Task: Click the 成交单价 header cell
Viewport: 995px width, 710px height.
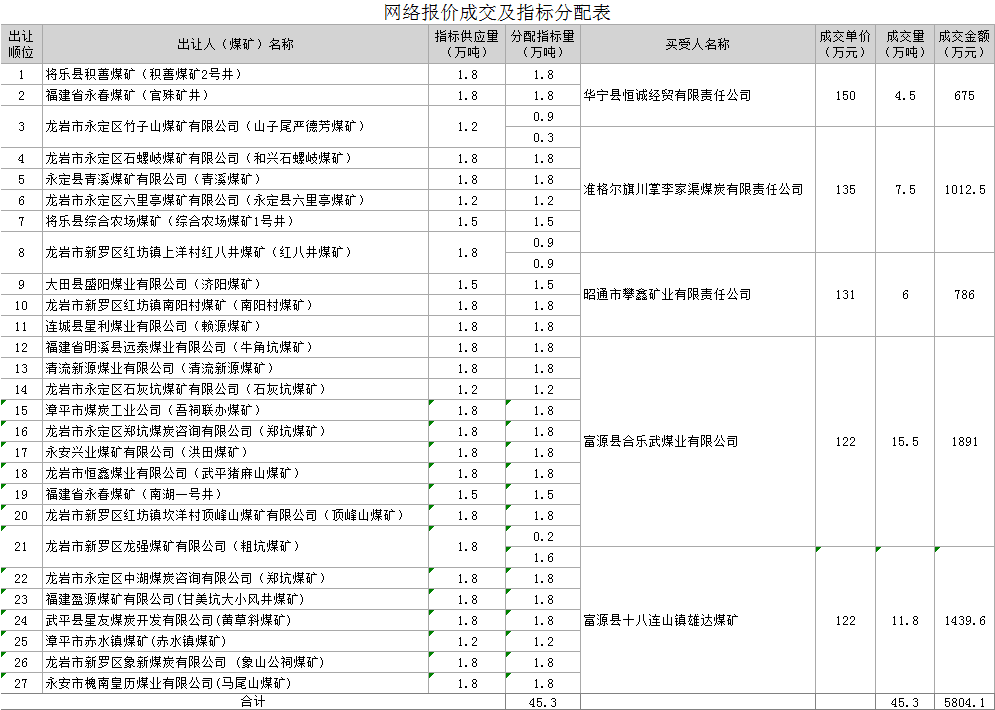Action: tap(845, 44)
